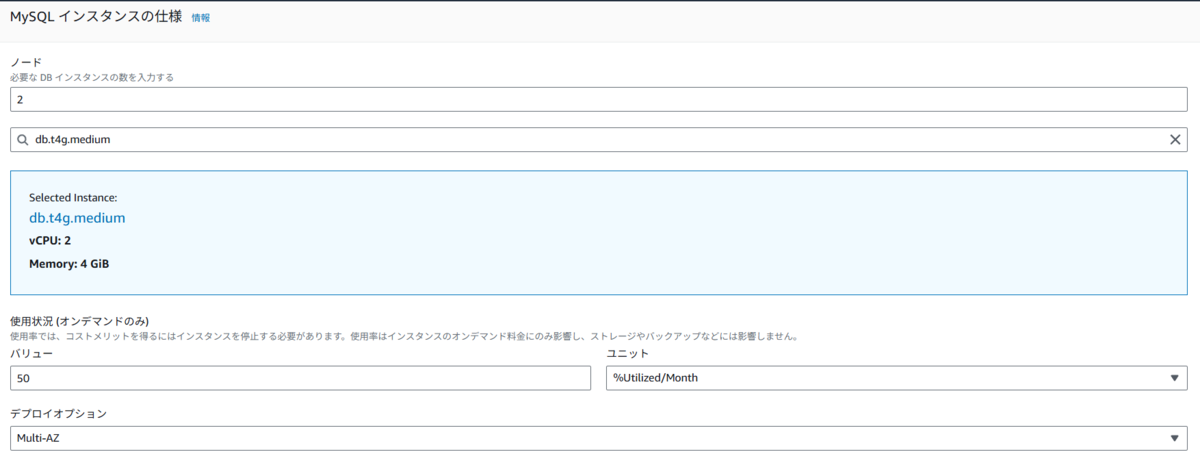Open the 情報 info link
The height and width of the screenshot is (465, 1200).
pos(201,18)
